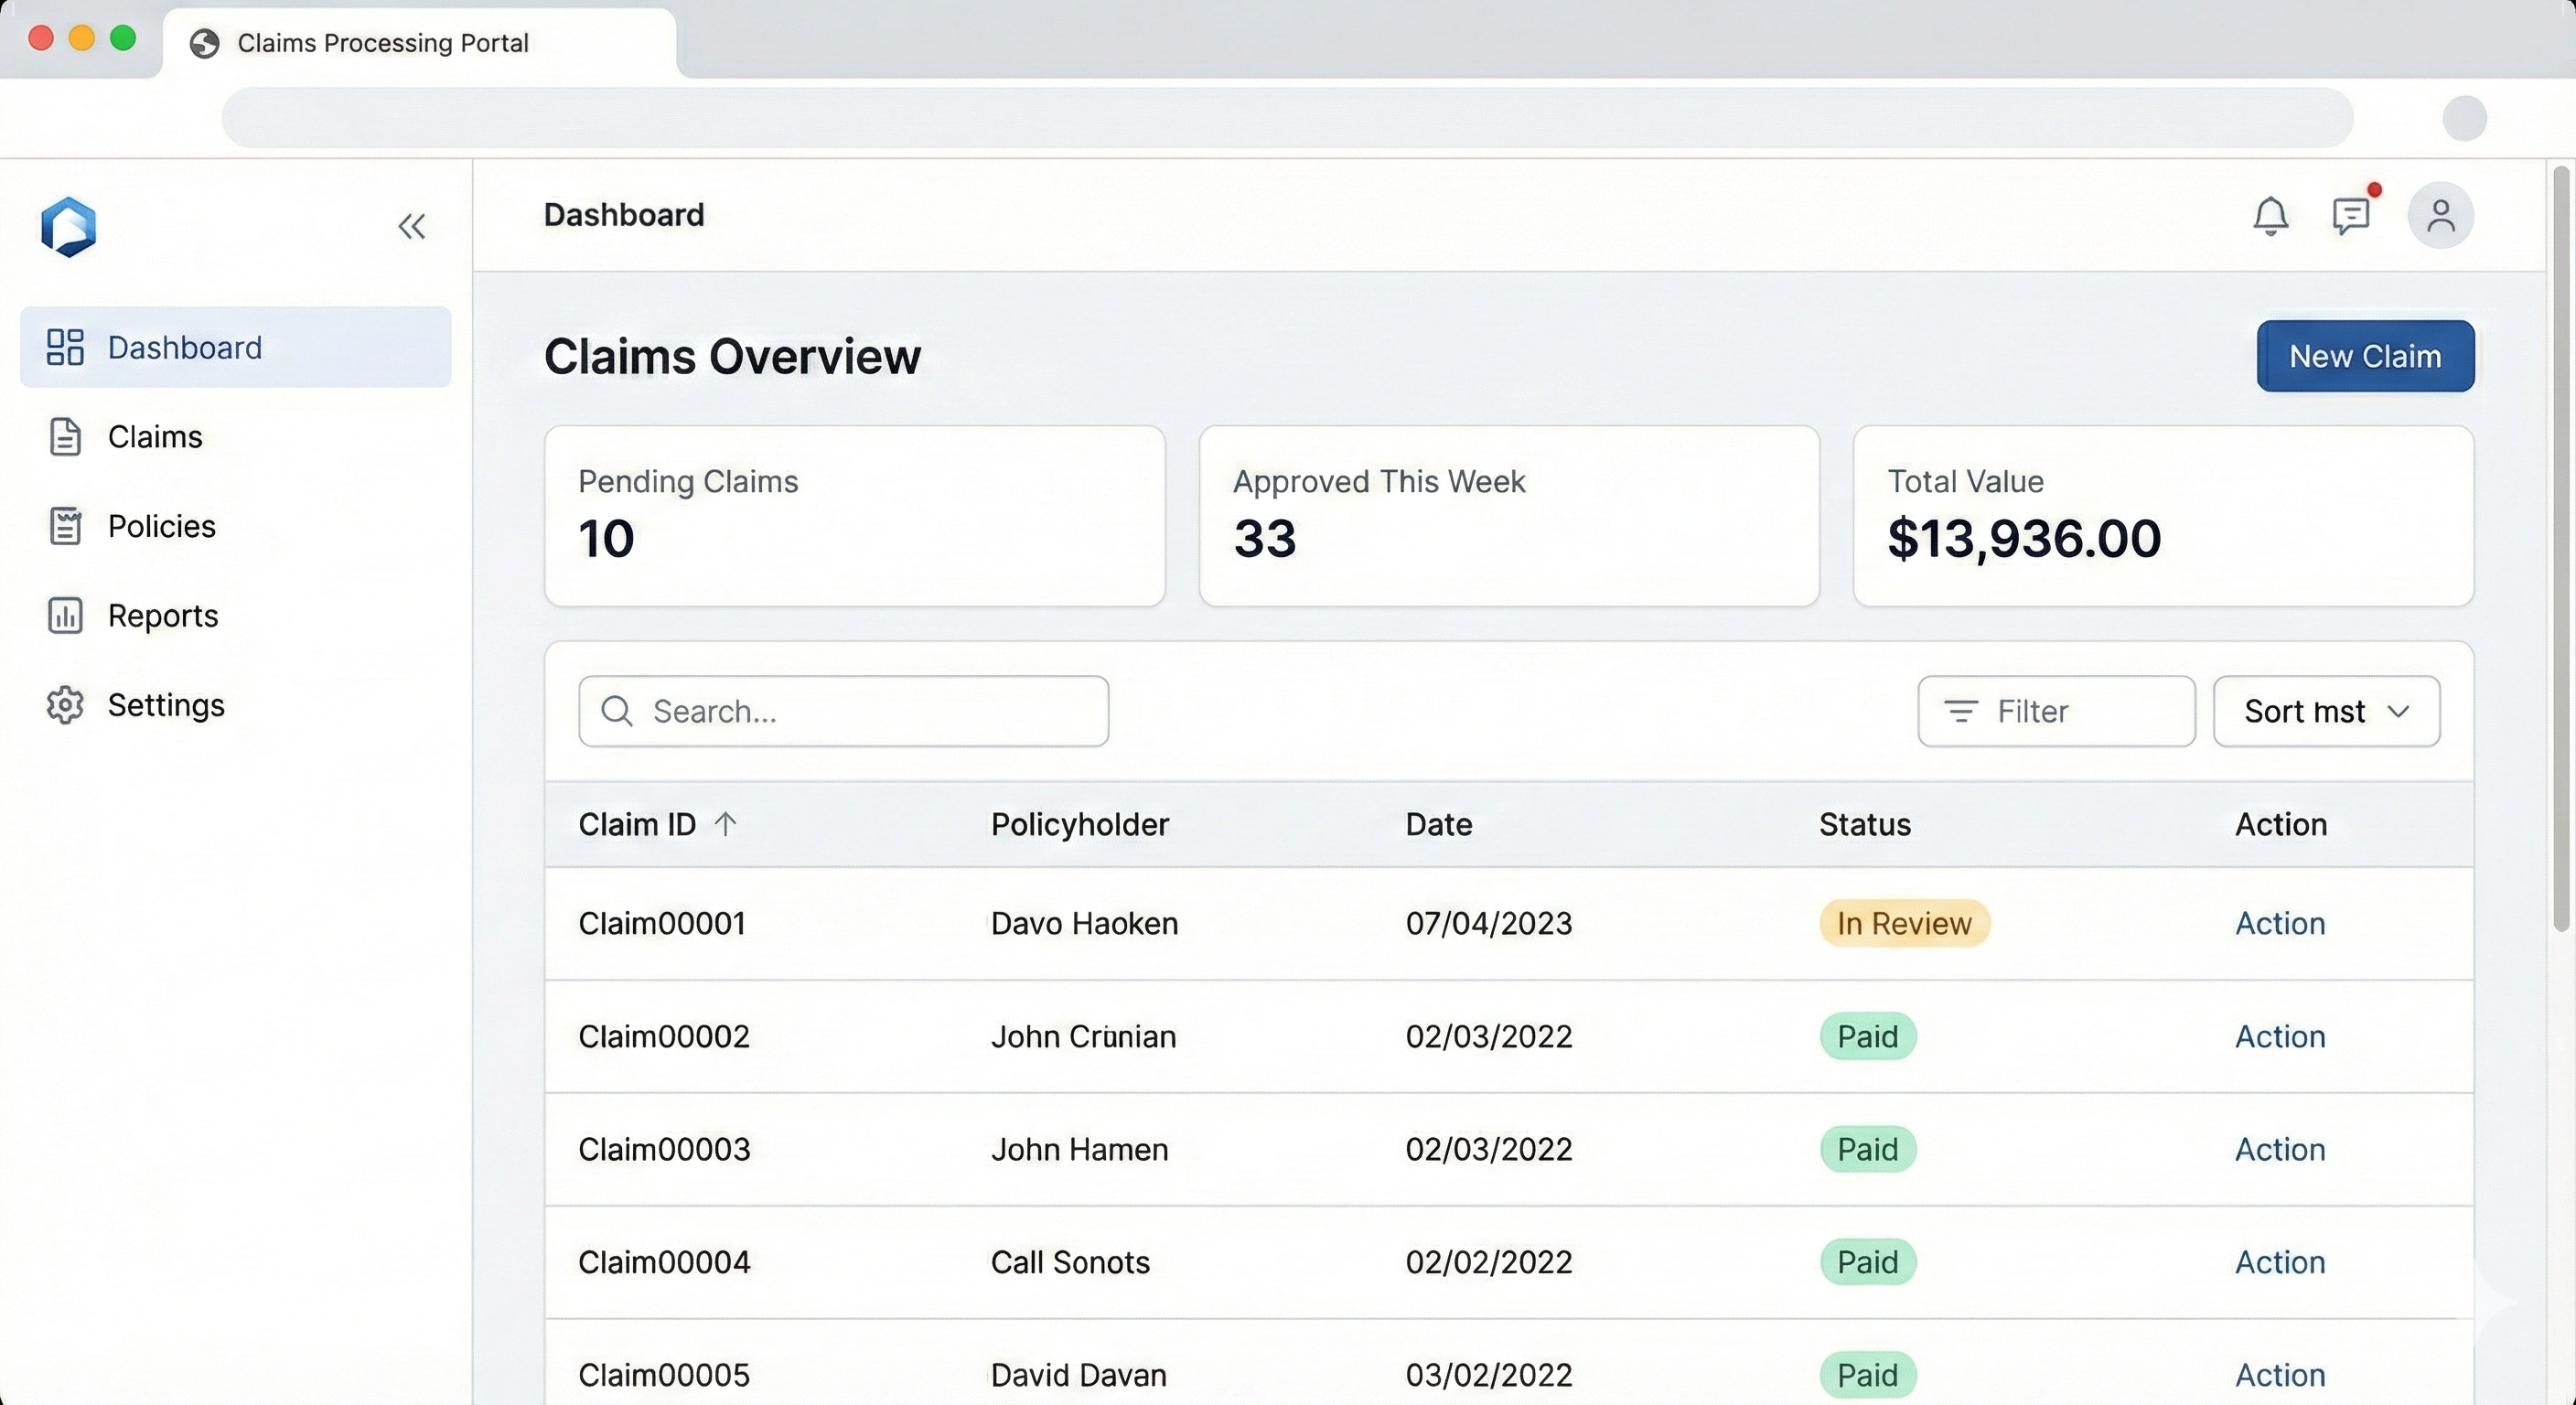Viewport: 2576px width, 1405px height.
Task: Click the New Claim button
Action: coord(2365,355)
